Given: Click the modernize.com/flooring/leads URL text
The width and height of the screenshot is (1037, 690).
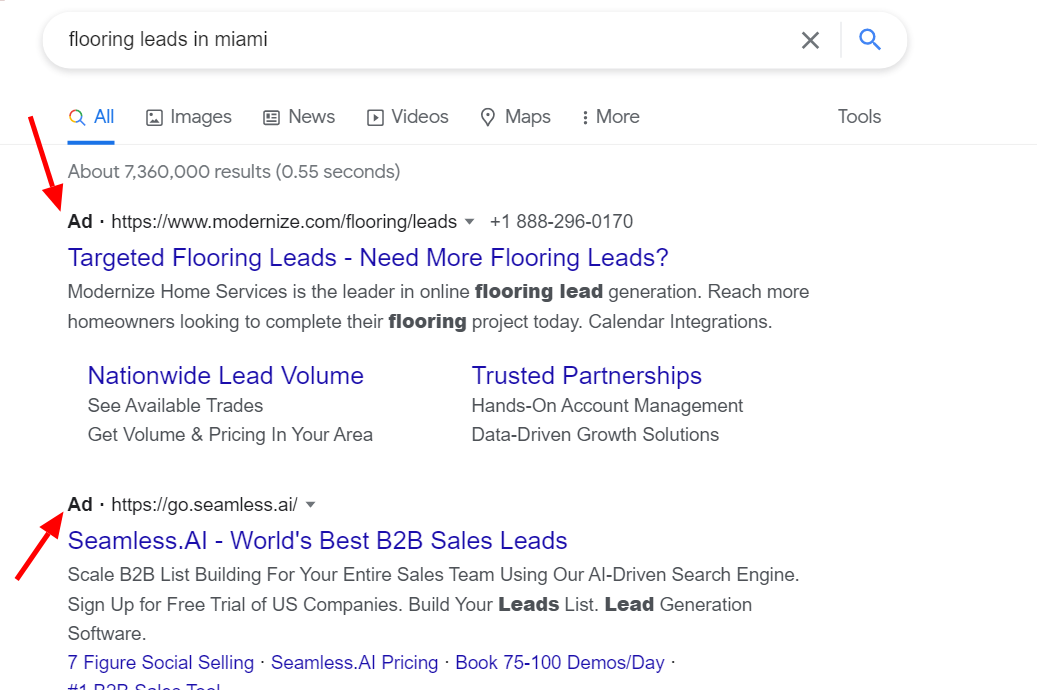Looking at the screenshot, I should point(284,222).
